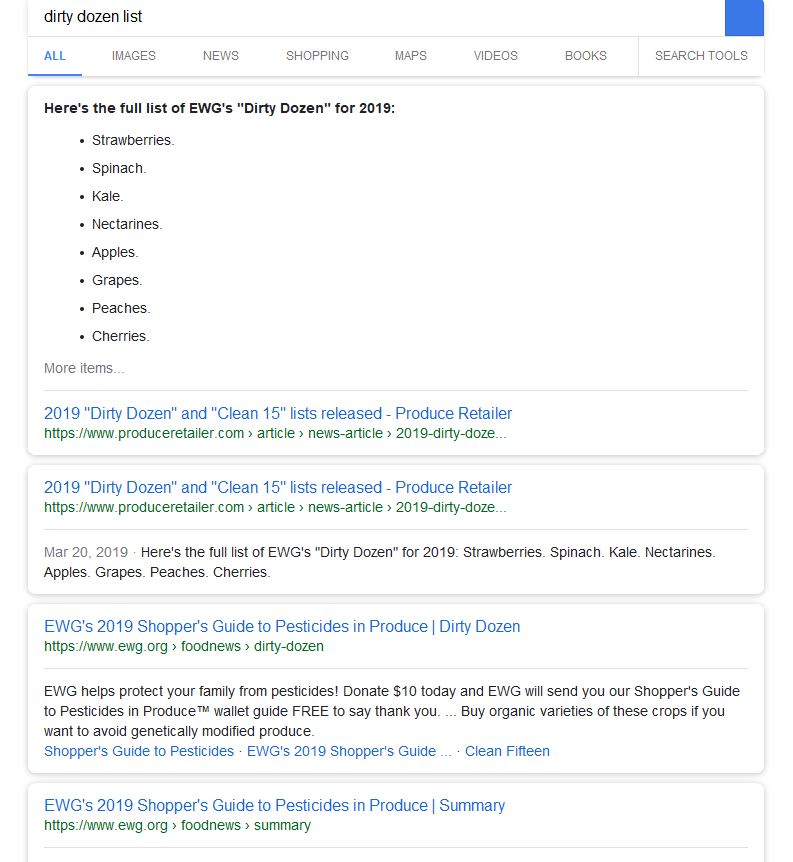Open the "EWG's 2019 Shopper's Guide ..." sitelink
The height and width of the screenshot is (862, 793).
[349, 752]
